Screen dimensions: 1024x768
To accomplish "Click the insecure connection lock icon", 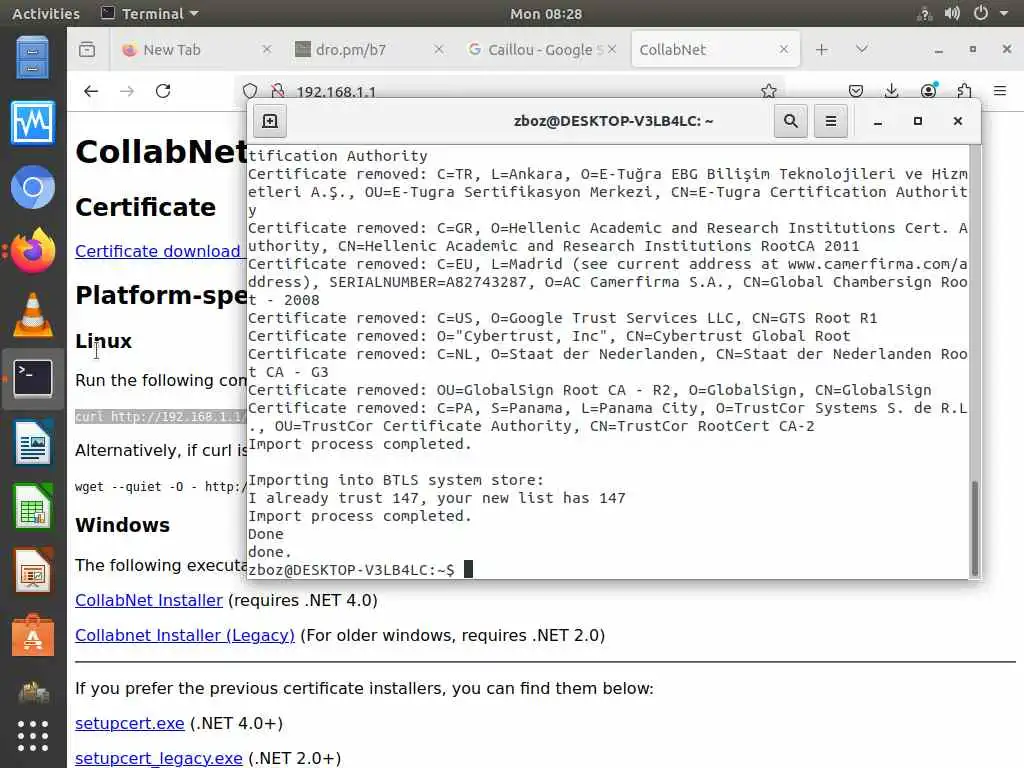I will coord(278,91).
